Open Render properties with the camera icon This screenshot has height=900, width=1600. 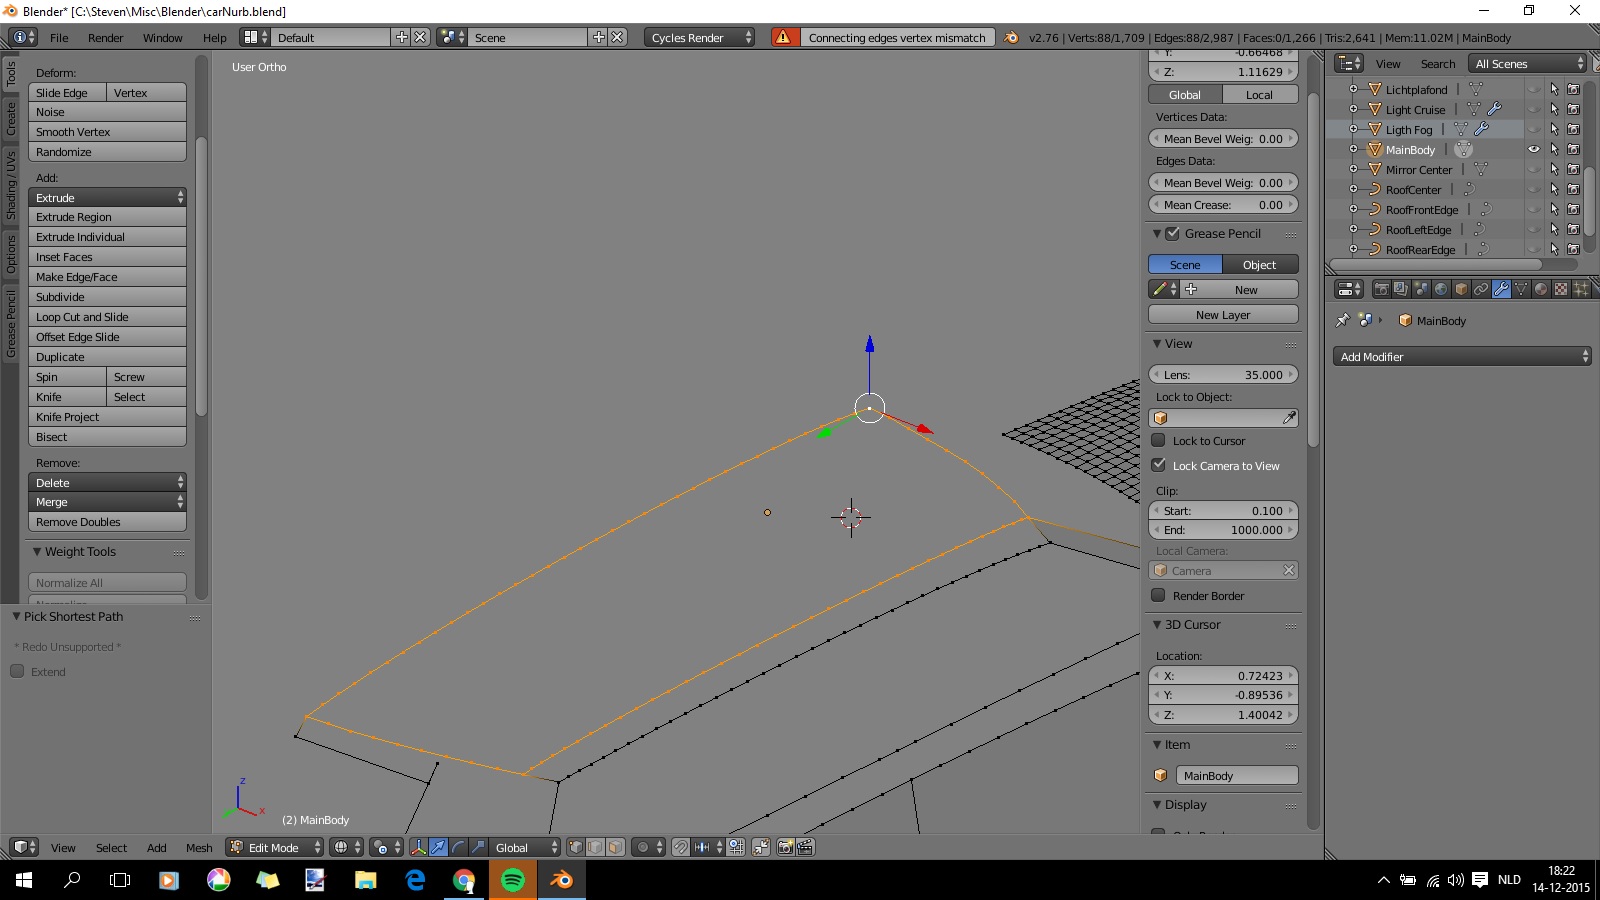coord(1381,289)
